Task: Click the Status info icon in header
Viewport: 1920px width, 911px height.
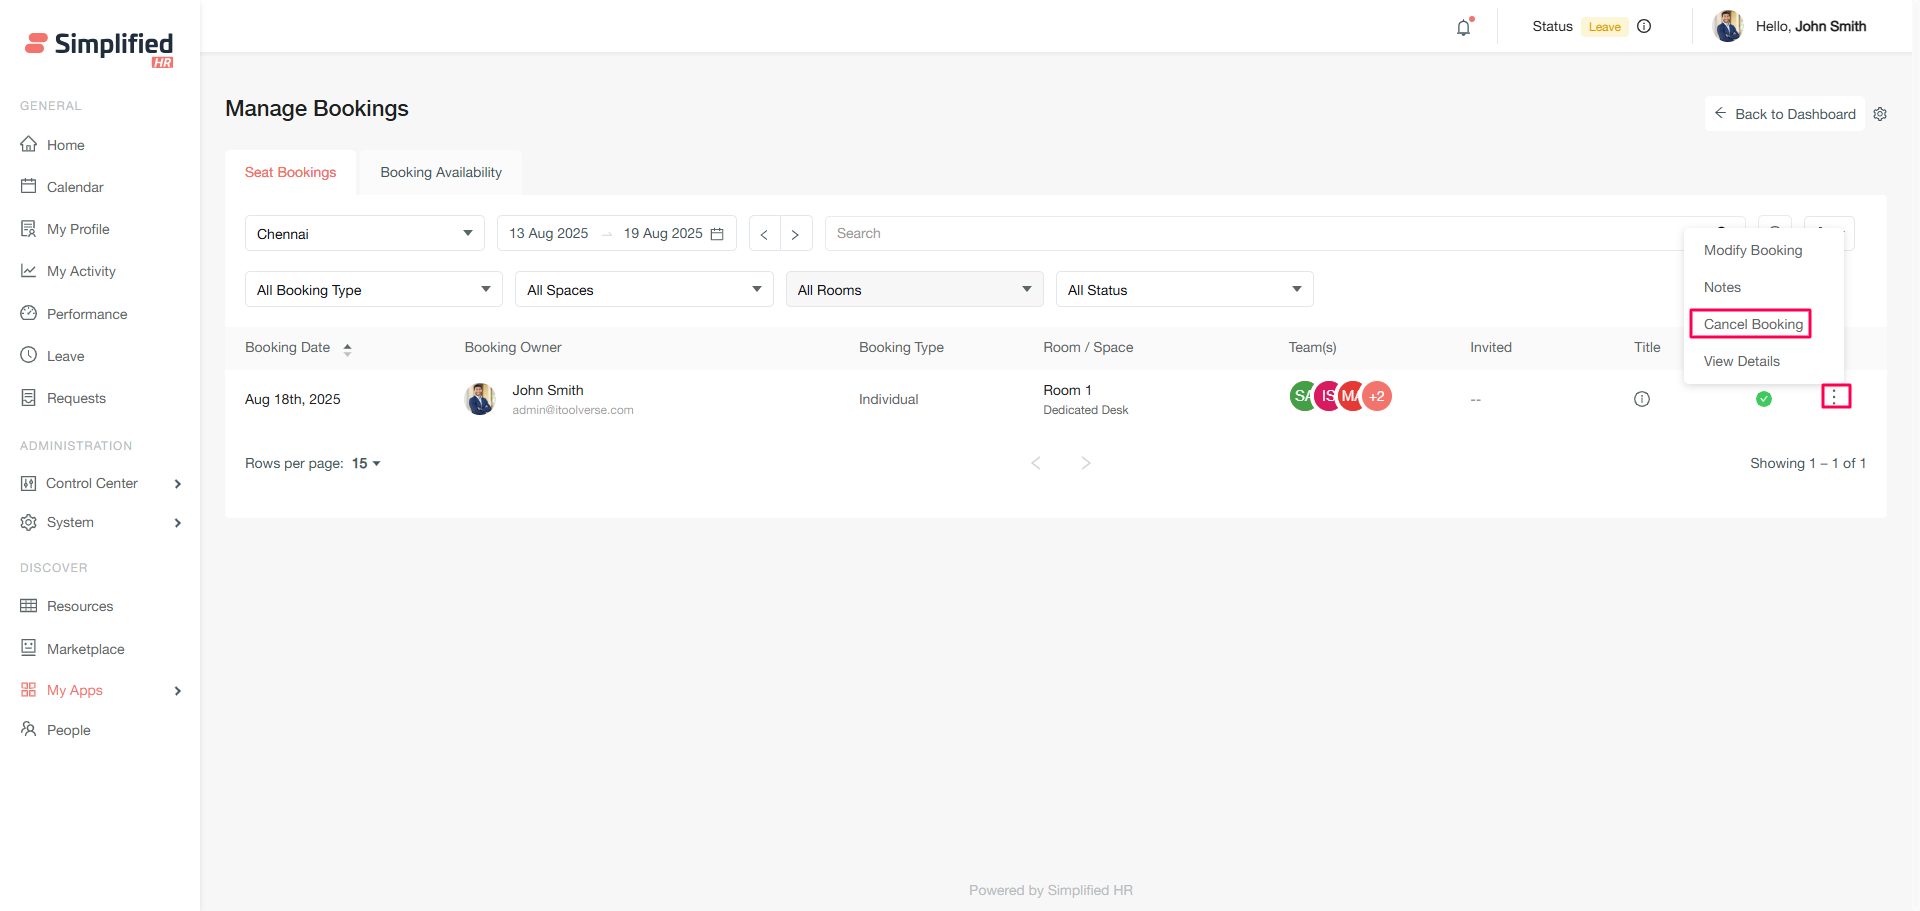Action: (x=1644, y=27)
